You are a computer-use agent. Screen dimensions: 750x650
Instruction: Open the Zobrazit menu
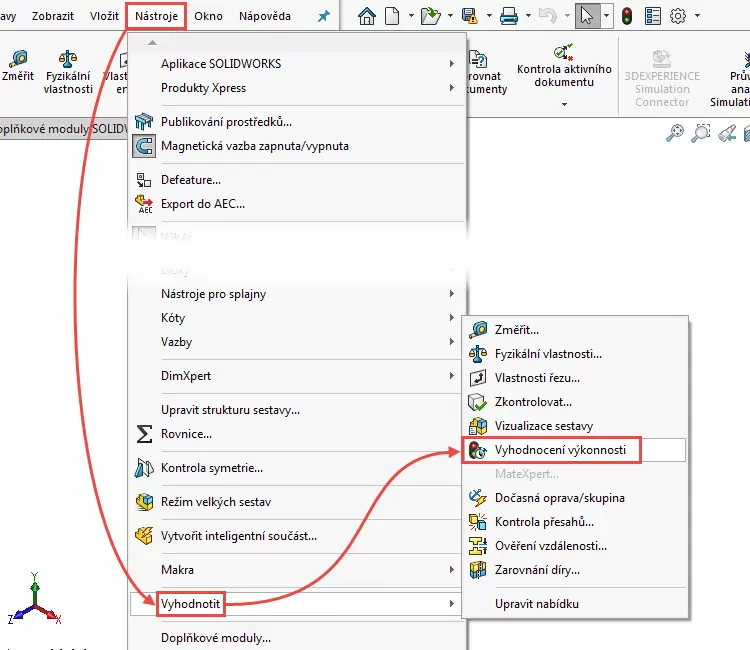53,16
